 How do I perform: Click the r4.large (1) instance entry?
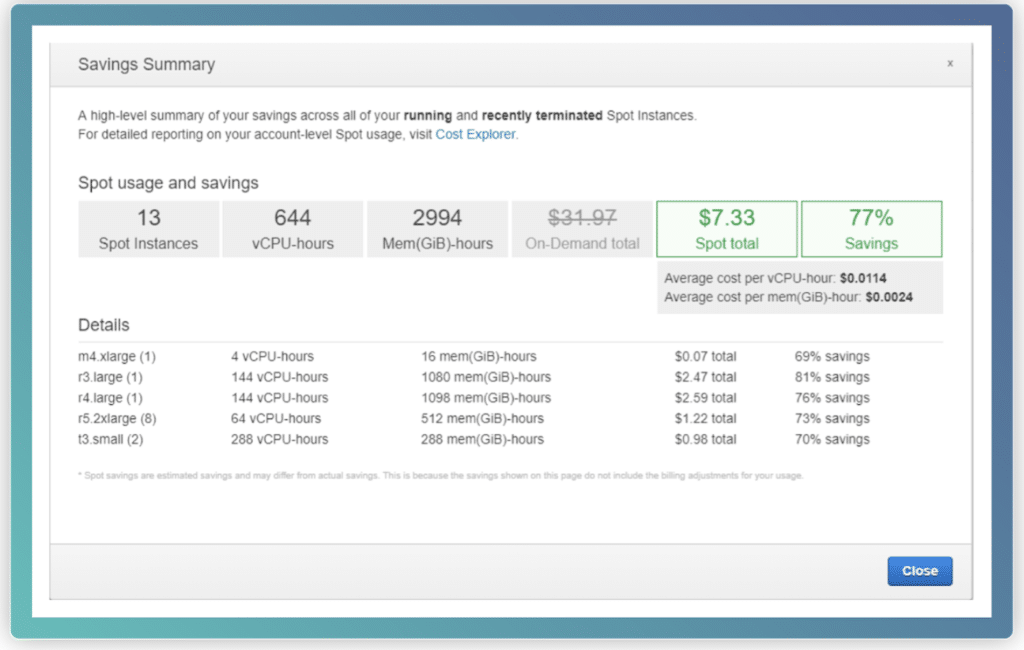tap(110, 398)
